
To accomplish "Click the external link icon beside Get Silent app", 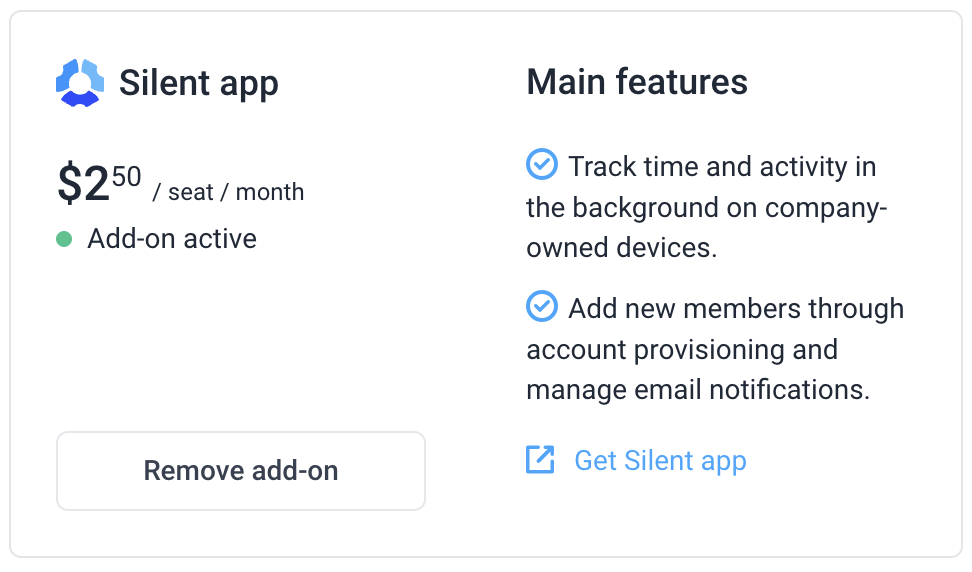I will coord(540,460).
